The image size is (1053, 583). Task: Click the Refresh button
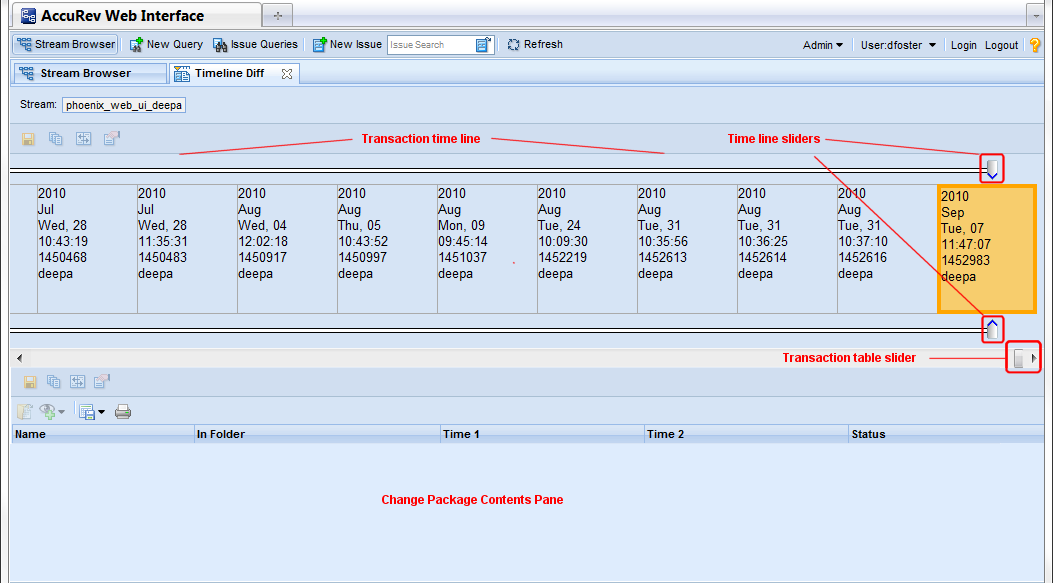point(535,45)
